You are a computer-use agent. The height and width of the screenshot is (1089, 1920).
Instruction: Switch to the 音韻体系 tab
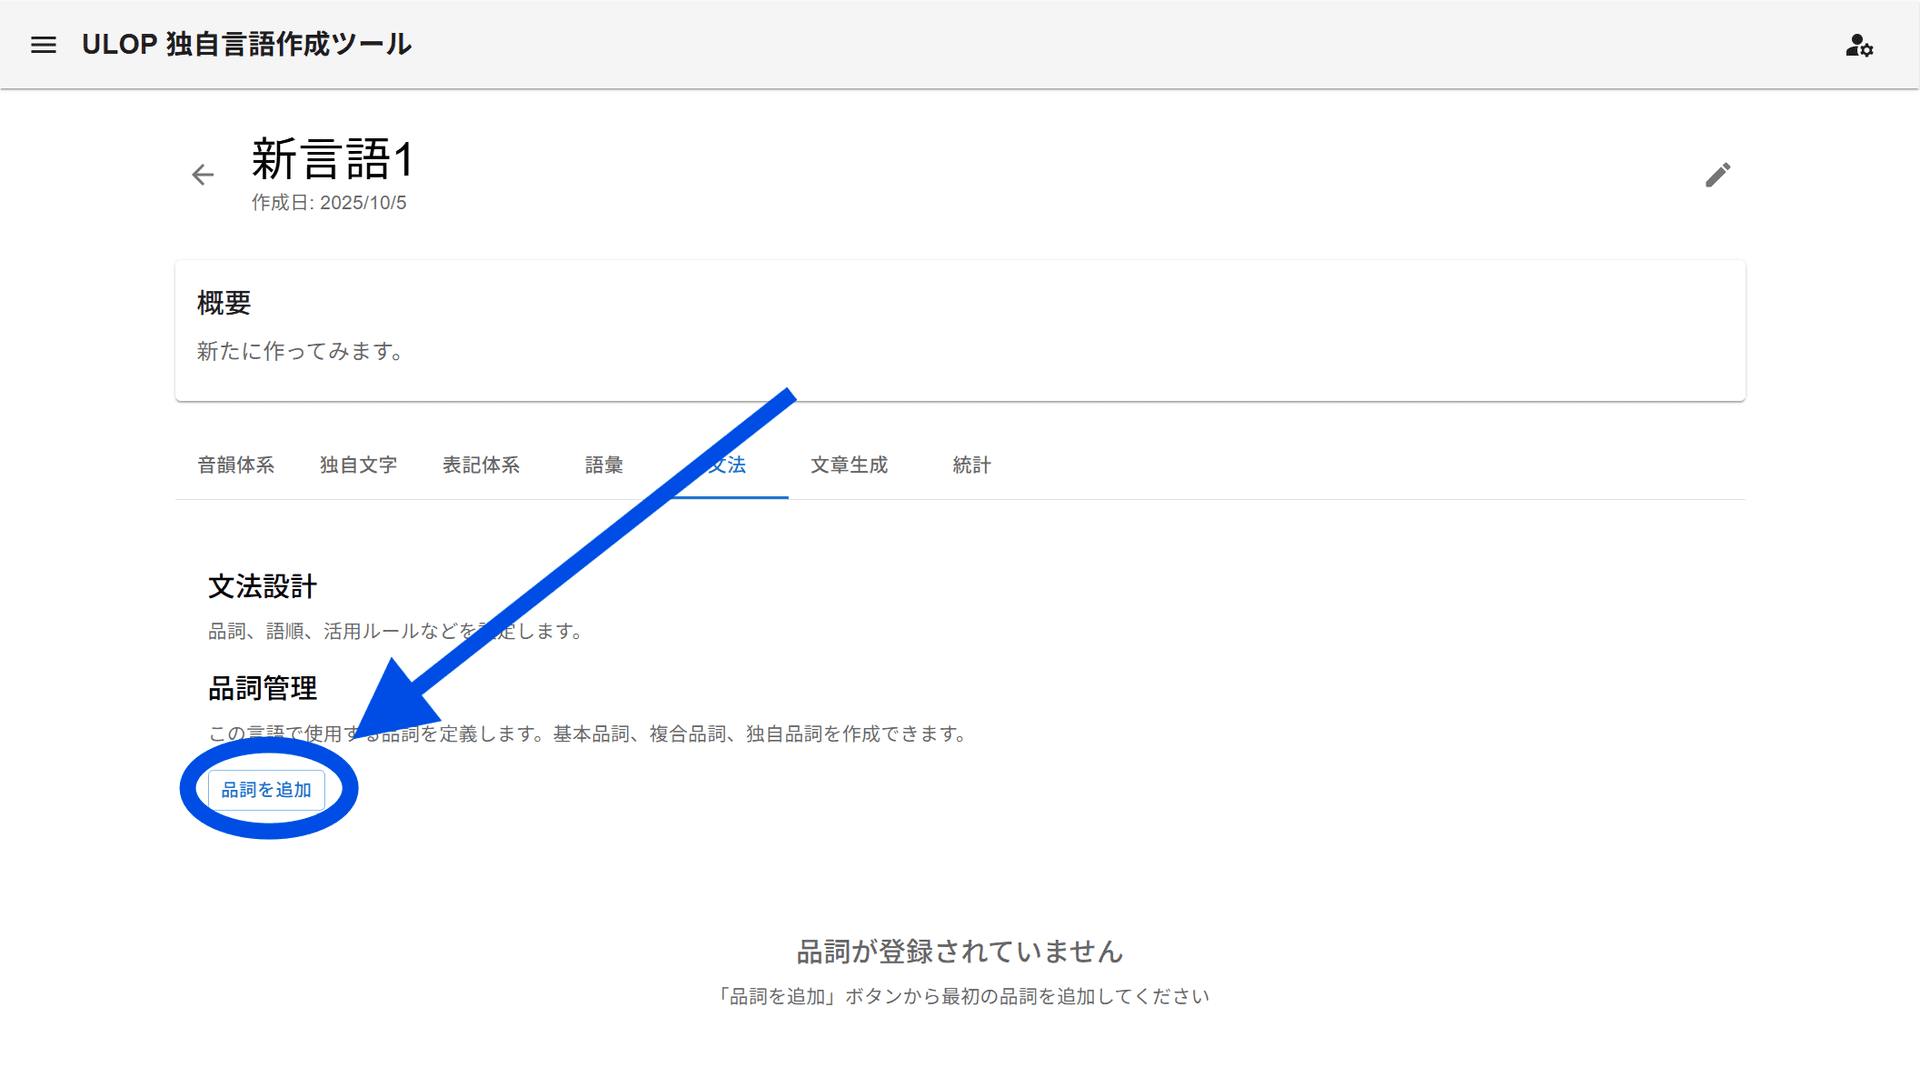tap(236, 465)
